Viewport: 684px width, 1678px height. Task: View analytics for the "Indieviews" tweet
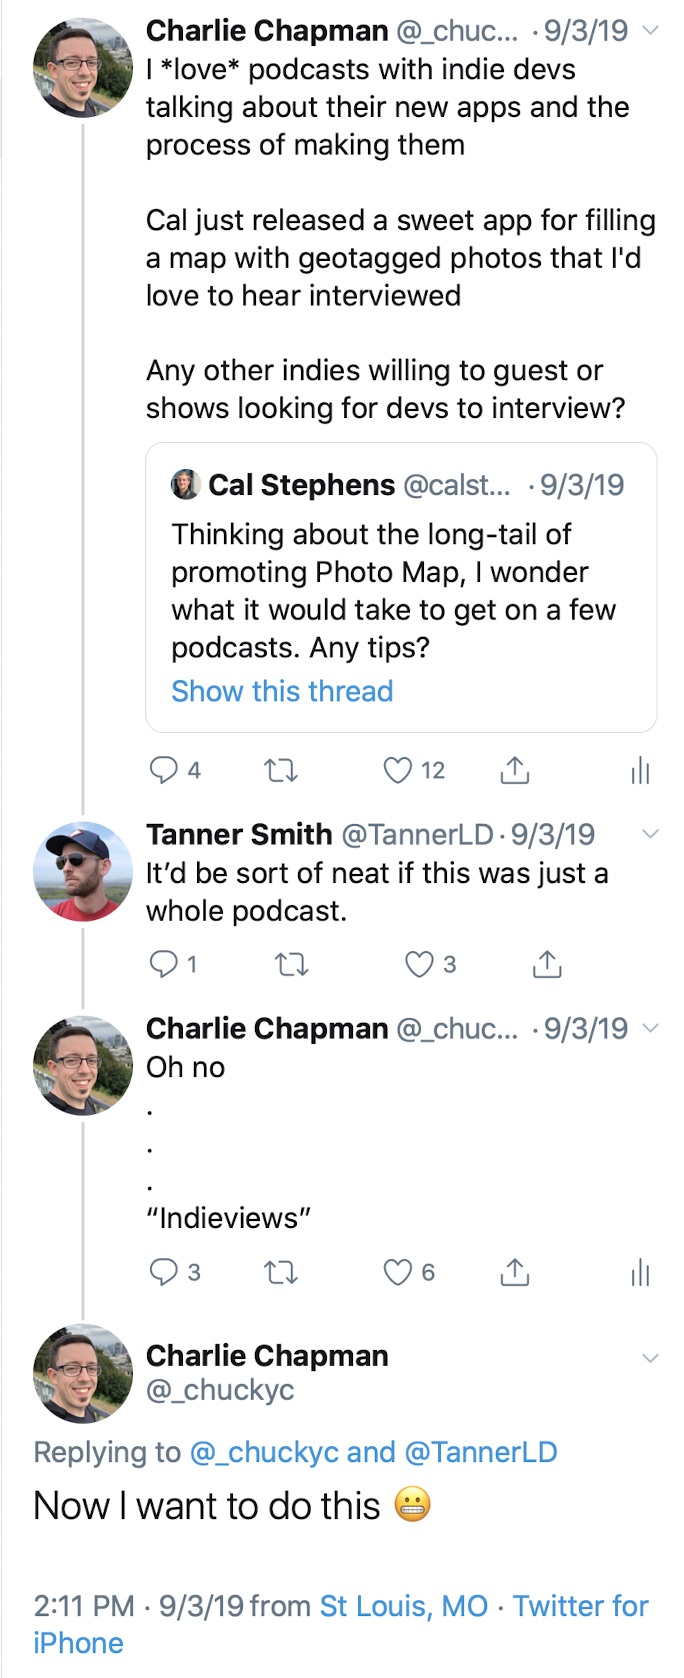(640, 1272)
